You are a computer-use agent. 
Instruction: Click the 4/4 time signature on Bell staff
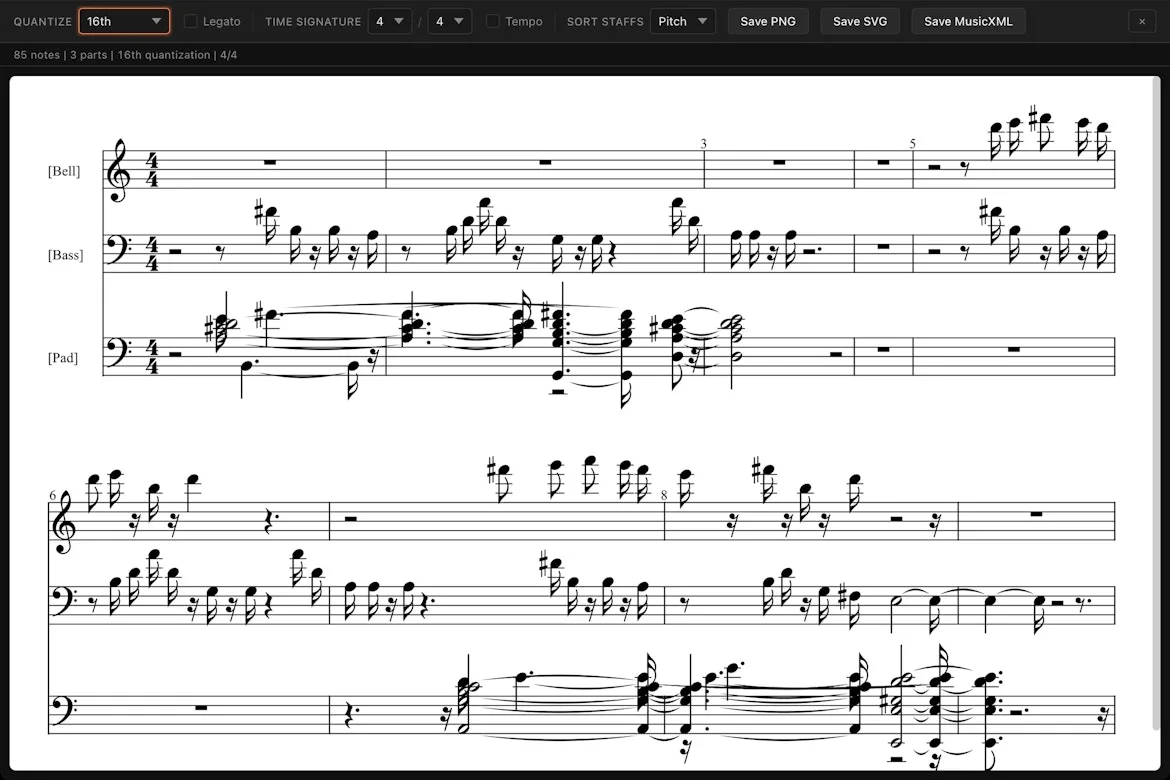(x=152, y=170)
